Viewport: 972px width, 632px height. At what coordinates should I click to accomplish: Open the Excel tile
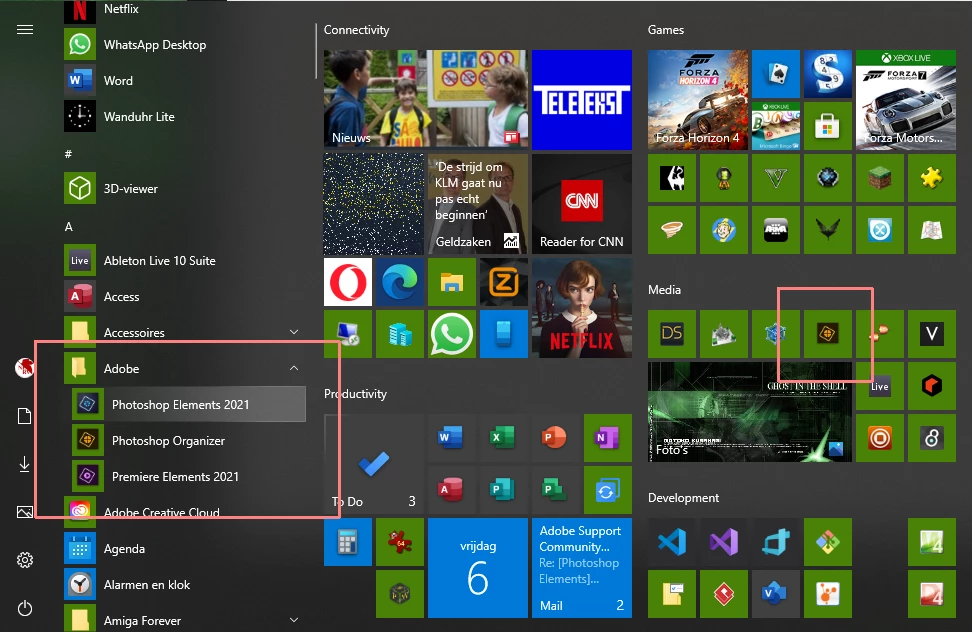504,438
